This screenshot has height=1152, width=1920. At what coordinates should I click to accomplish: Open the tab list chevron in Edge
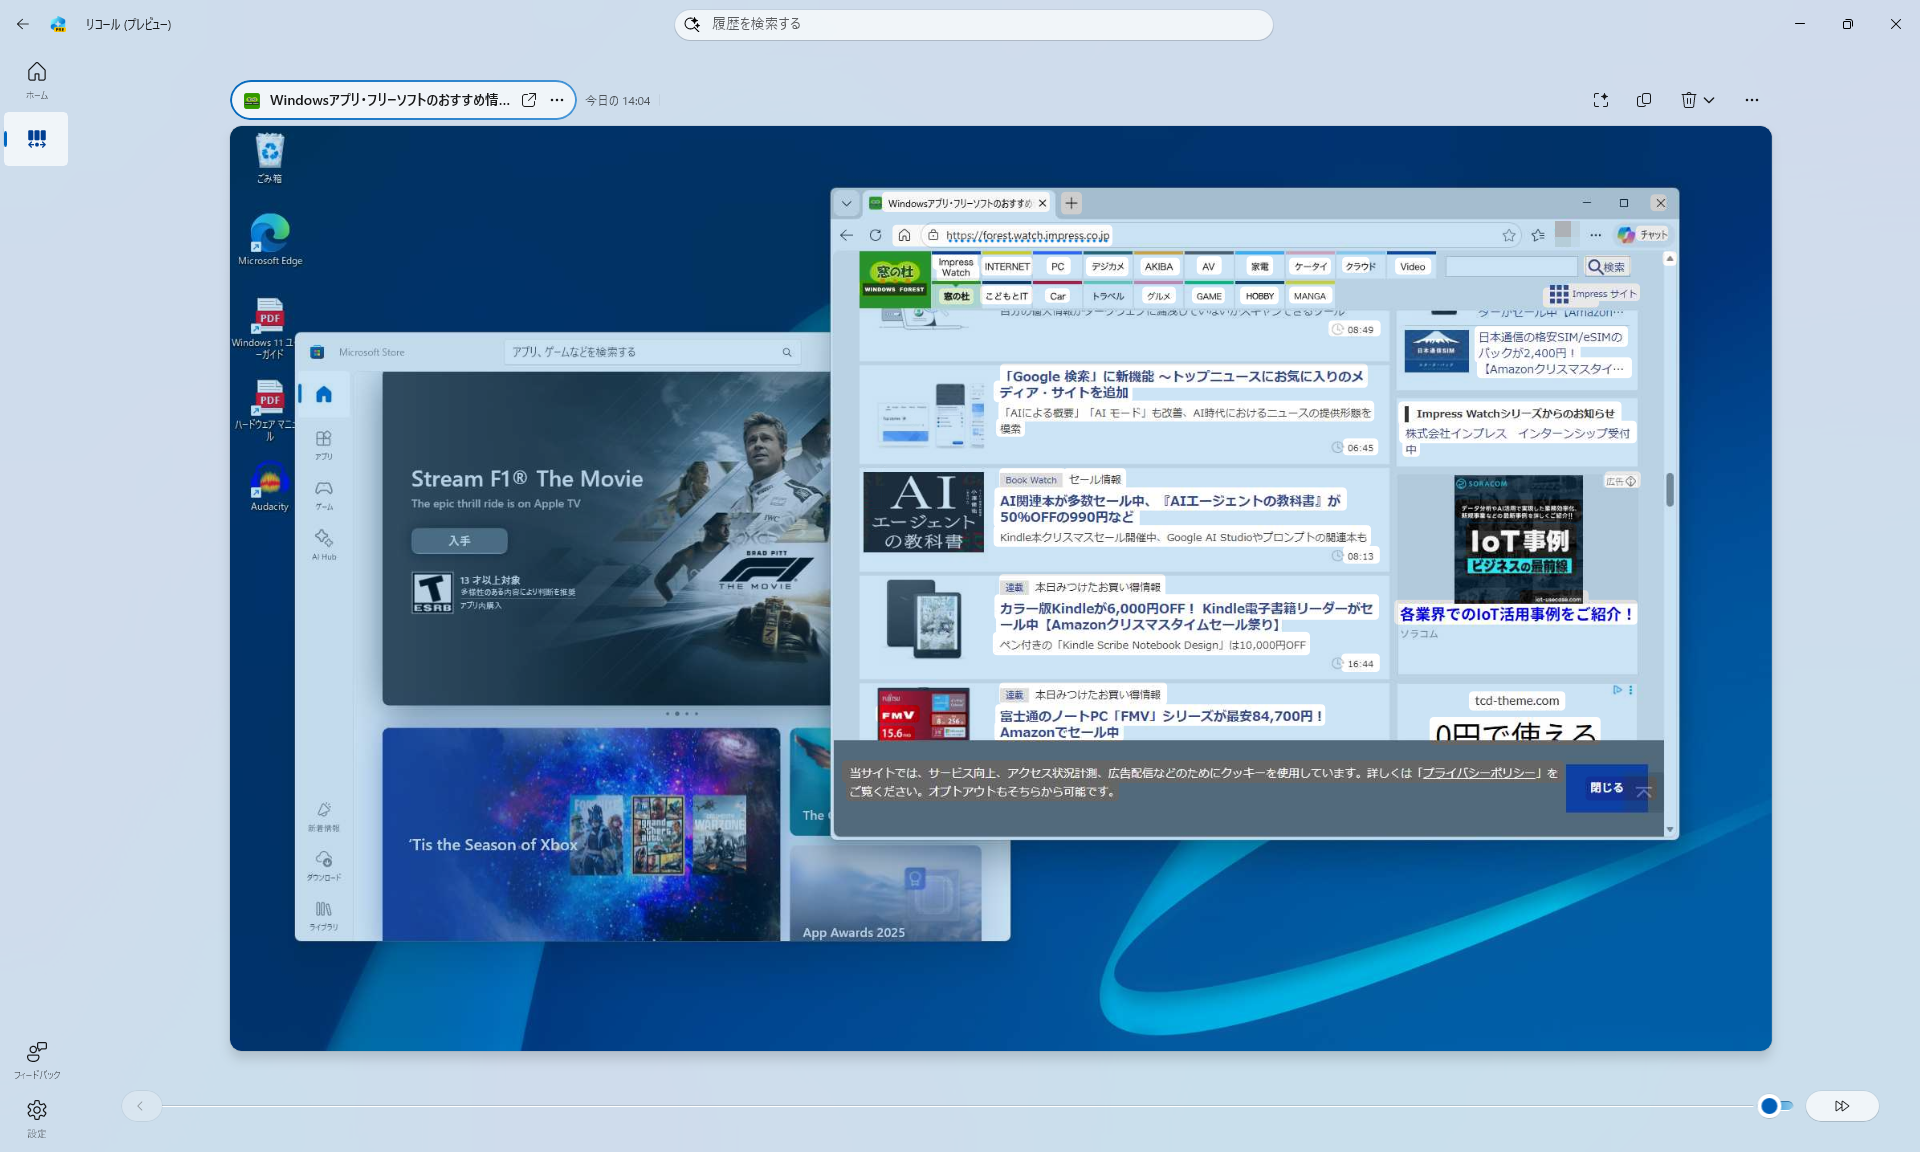coord(846,203)
